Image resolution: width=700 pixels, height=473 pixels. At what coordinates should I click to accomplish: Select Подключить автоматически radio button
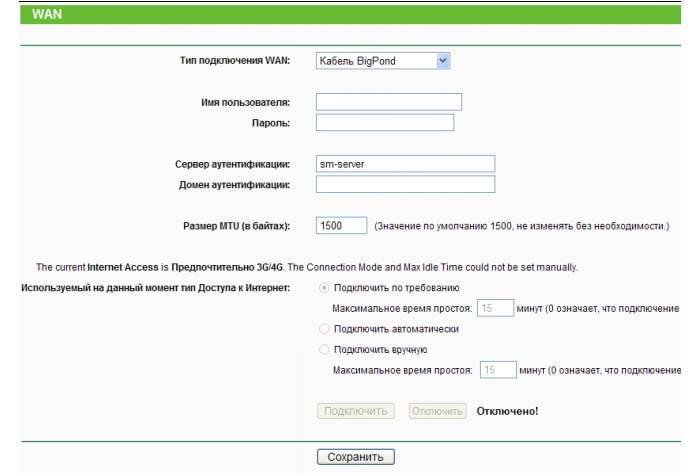[x=324, y=329]
